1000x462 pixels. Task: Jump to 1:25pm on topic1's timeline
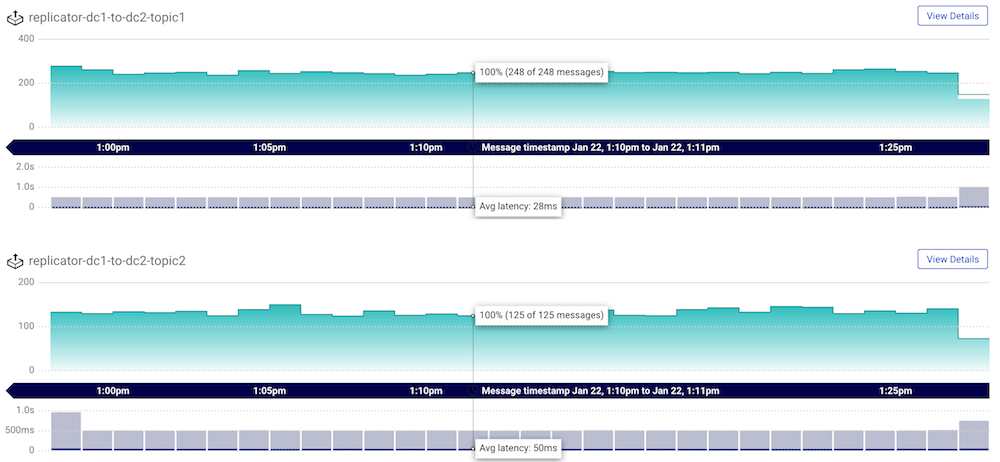(x=895, y=147)
